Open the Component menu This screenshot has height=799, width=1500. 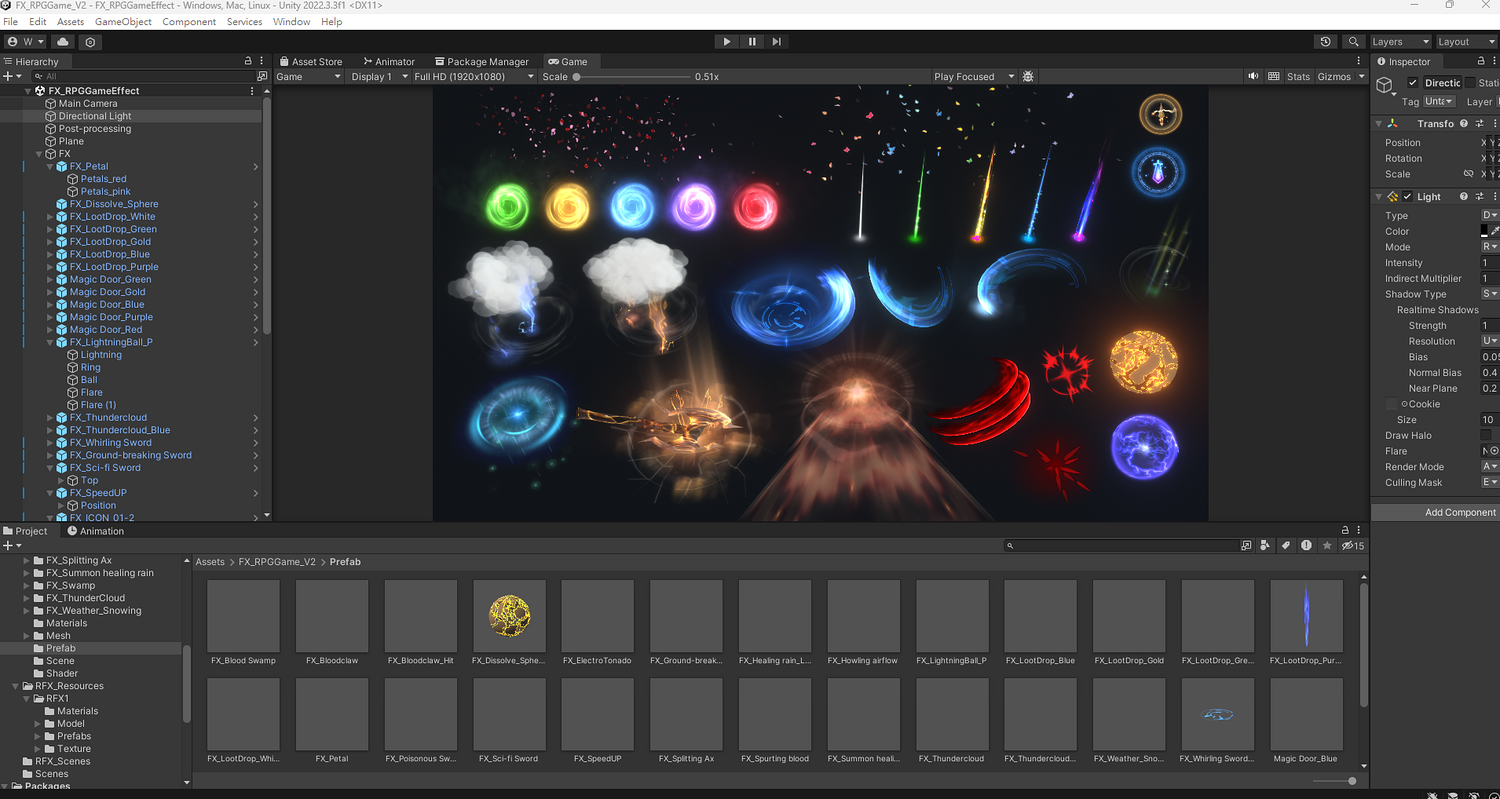coord(189,21)
